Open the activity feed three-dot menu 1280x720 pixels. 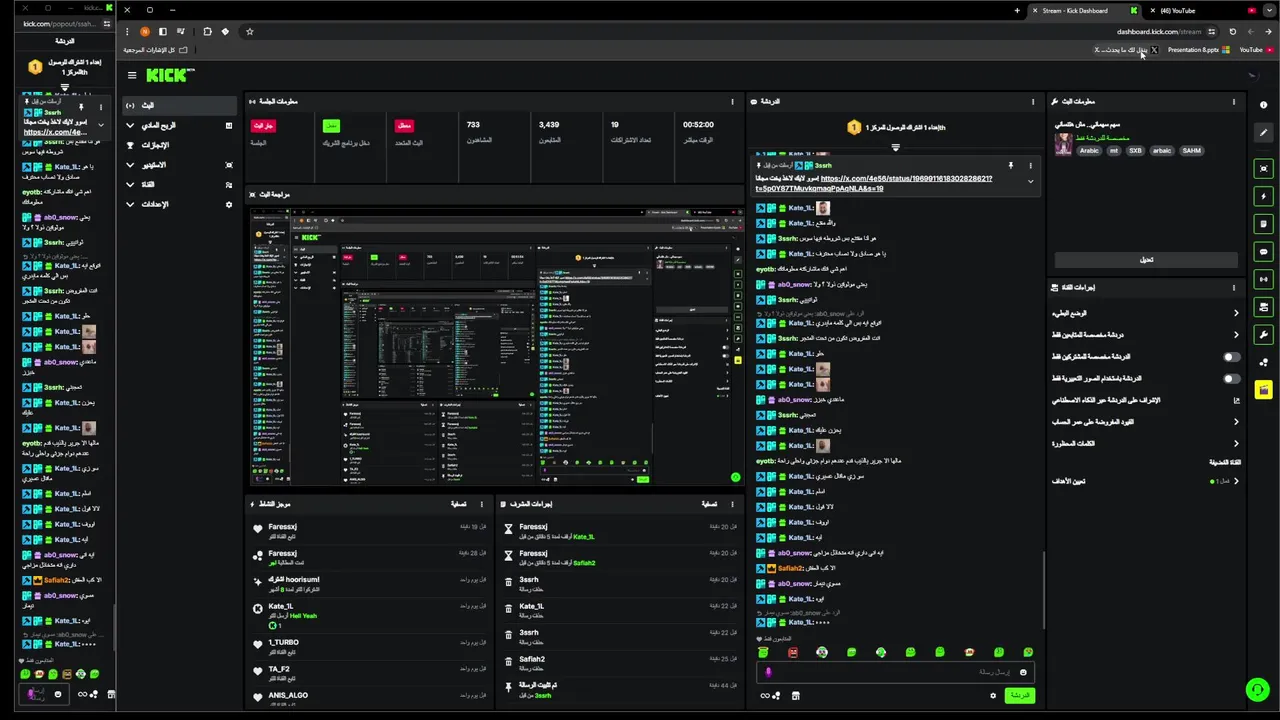(x=481, y=504)
